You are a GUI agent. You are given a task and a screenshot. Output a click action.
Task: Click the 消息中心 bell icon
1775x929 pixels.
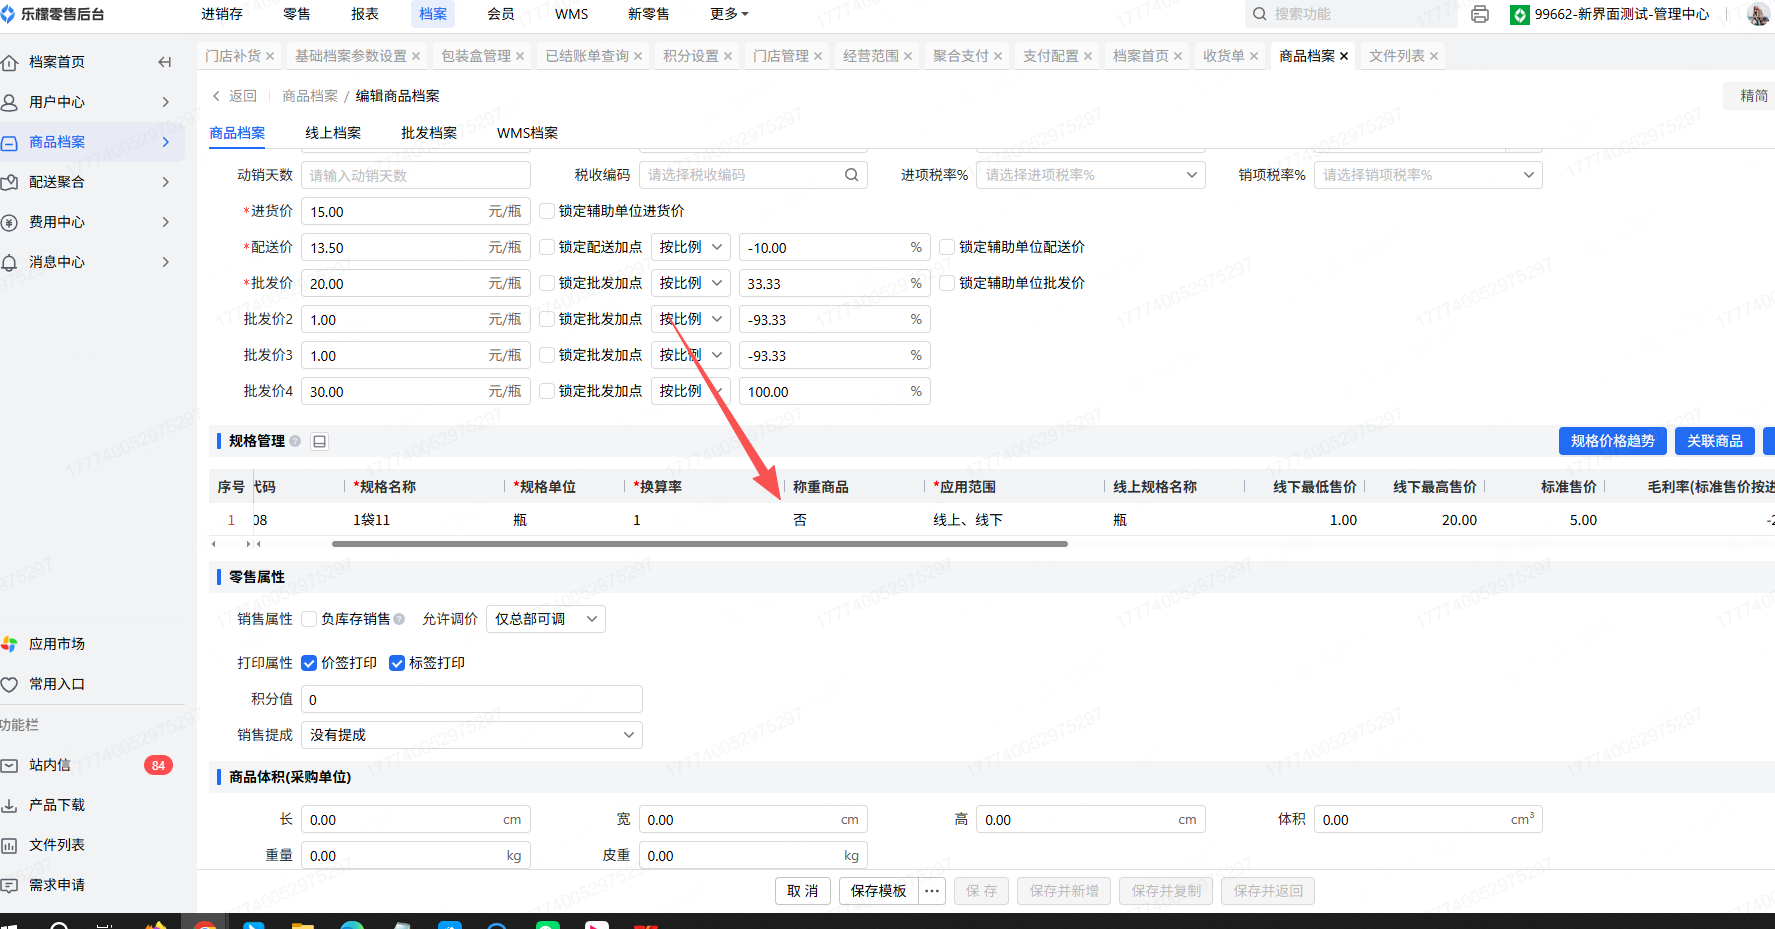pyautogui.click(x=10, y=262)
